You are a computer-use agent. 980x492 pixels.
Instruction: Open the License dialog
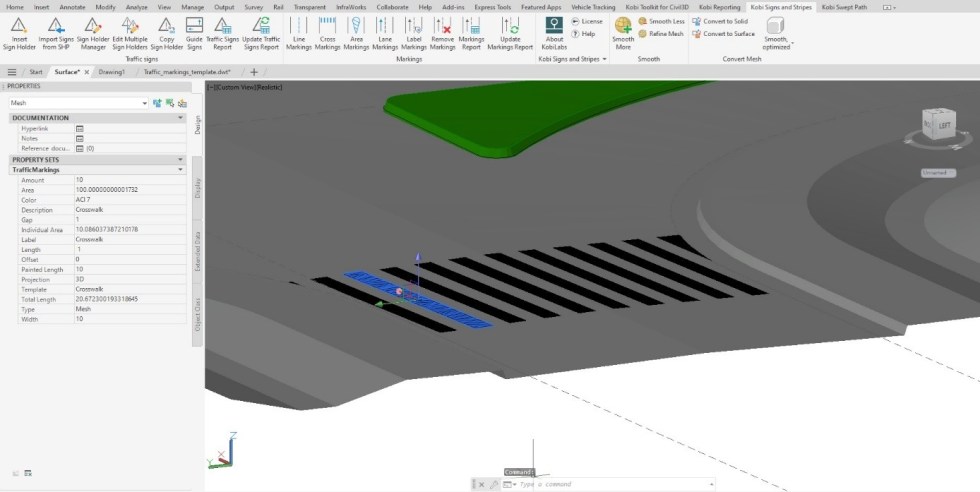[x=587, y=21]
